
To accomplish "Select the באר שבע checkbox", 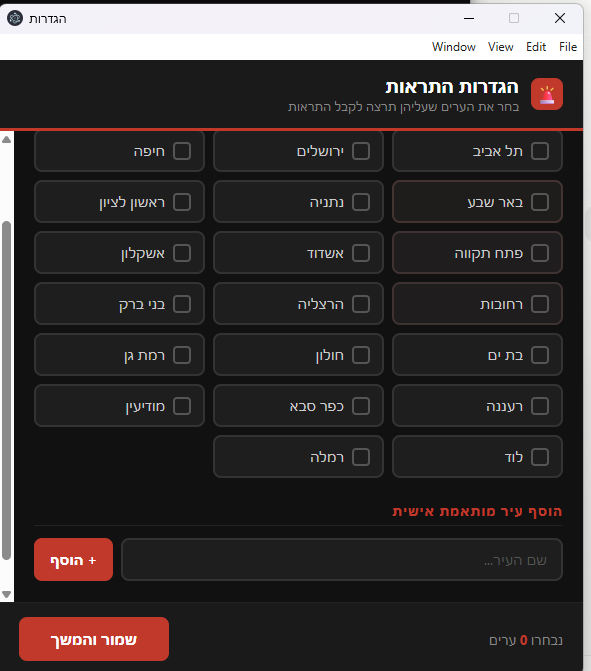I will pos(540,202).
